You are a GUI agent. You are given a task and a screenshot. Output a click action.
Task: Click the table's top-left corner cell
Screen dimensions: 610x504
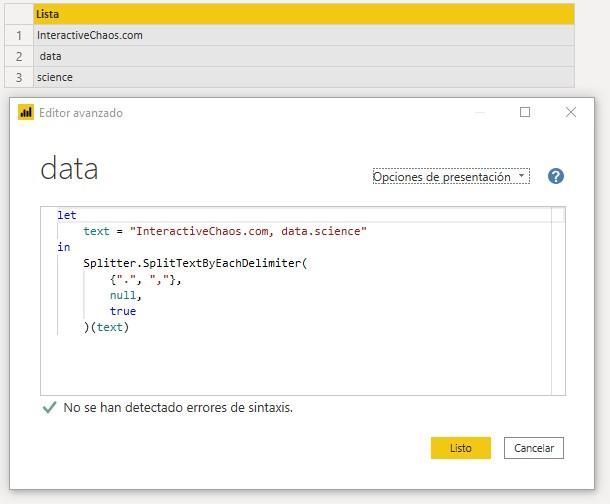tap(18, 14)
